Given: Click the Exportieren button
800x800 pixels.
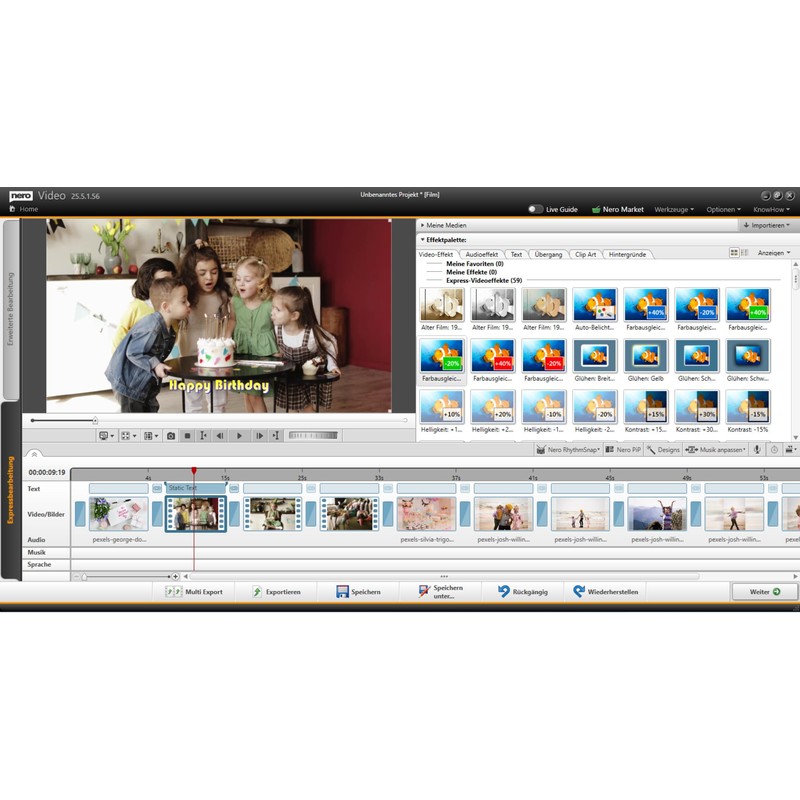Looking at the screenshot, I should click(x=276, y=592).
